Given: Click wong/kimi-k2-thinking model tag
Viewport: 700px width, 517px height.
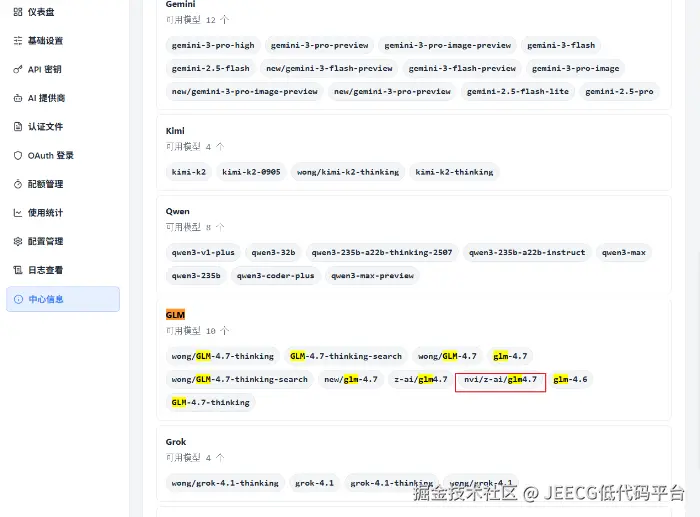Looking at the screenshot, I should [x=348, y=172].
